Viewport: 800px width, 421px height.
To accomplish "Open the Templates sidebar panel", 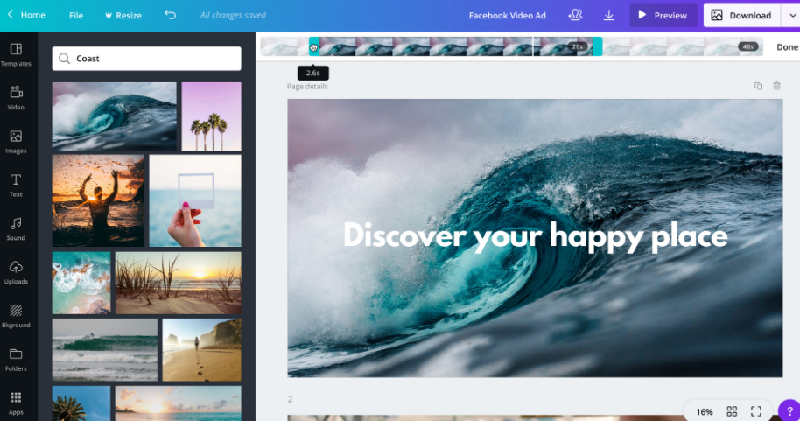I will (16, 55).
